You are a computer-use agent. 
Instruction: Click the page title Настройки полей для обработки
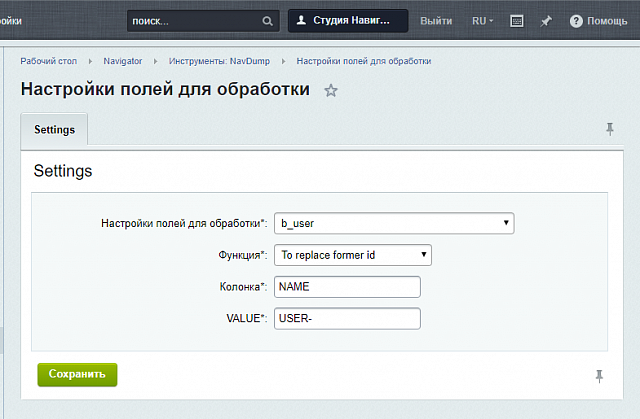165,89
